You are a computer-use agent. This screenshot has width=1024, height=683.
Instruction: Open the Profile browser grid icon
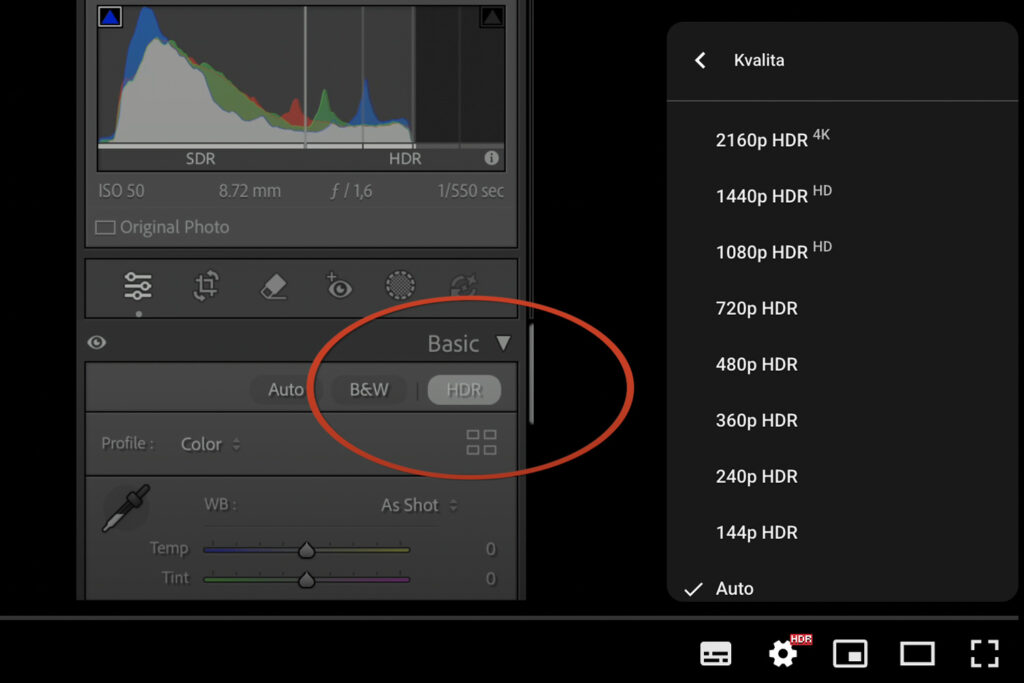481,442
